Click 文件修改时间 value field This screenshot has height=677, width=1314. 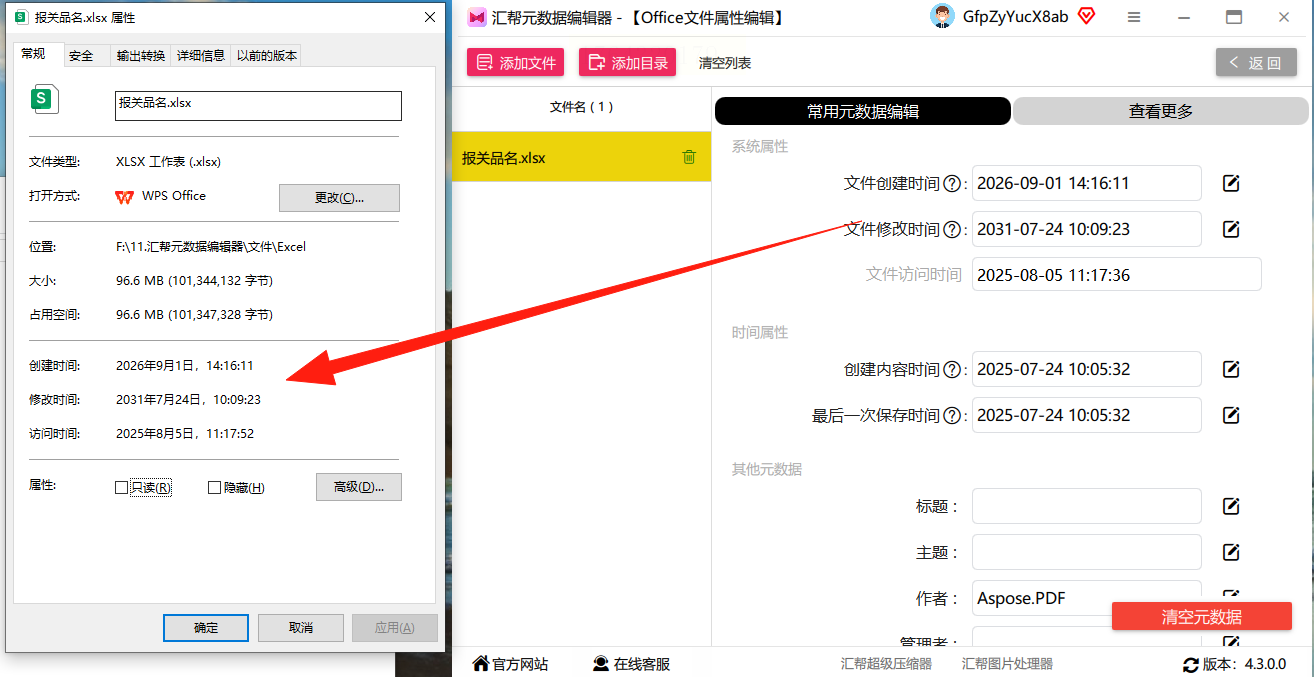pos(1087,229)
